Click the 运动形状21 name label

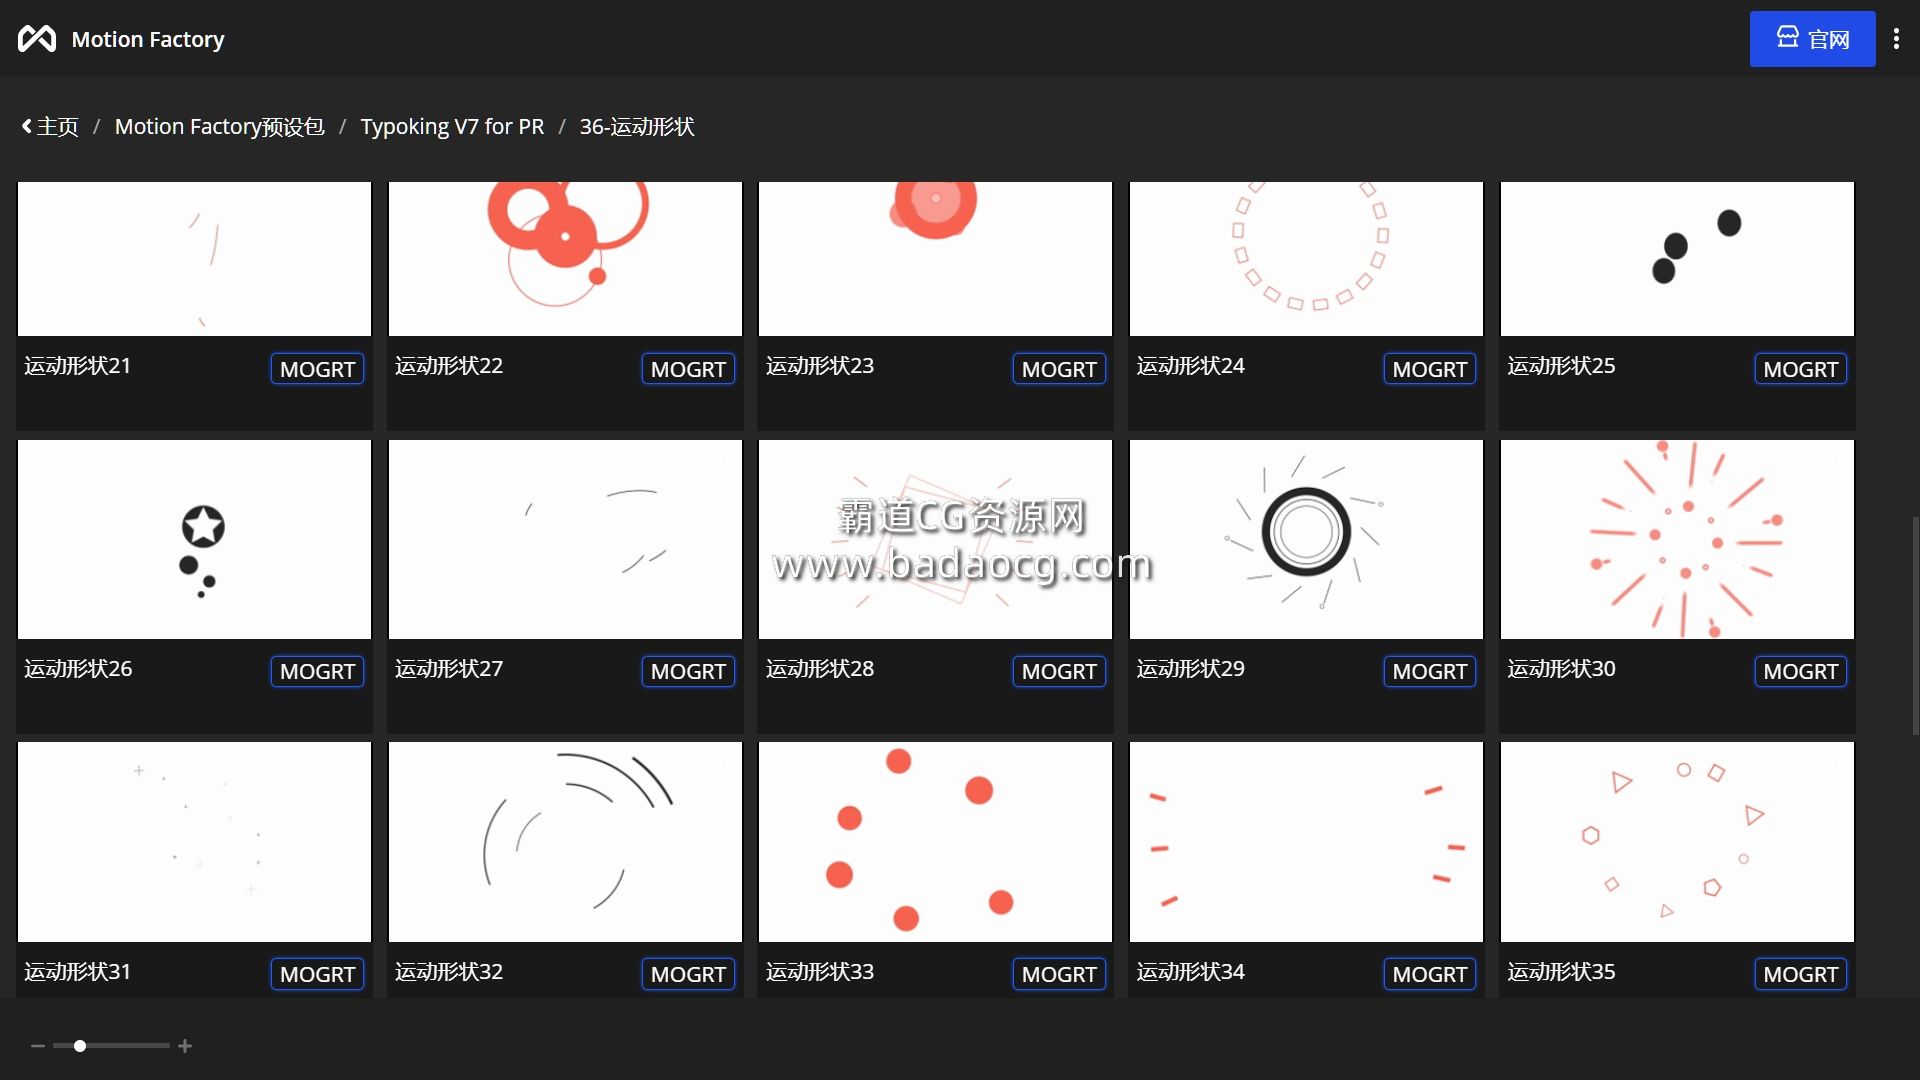78,366
